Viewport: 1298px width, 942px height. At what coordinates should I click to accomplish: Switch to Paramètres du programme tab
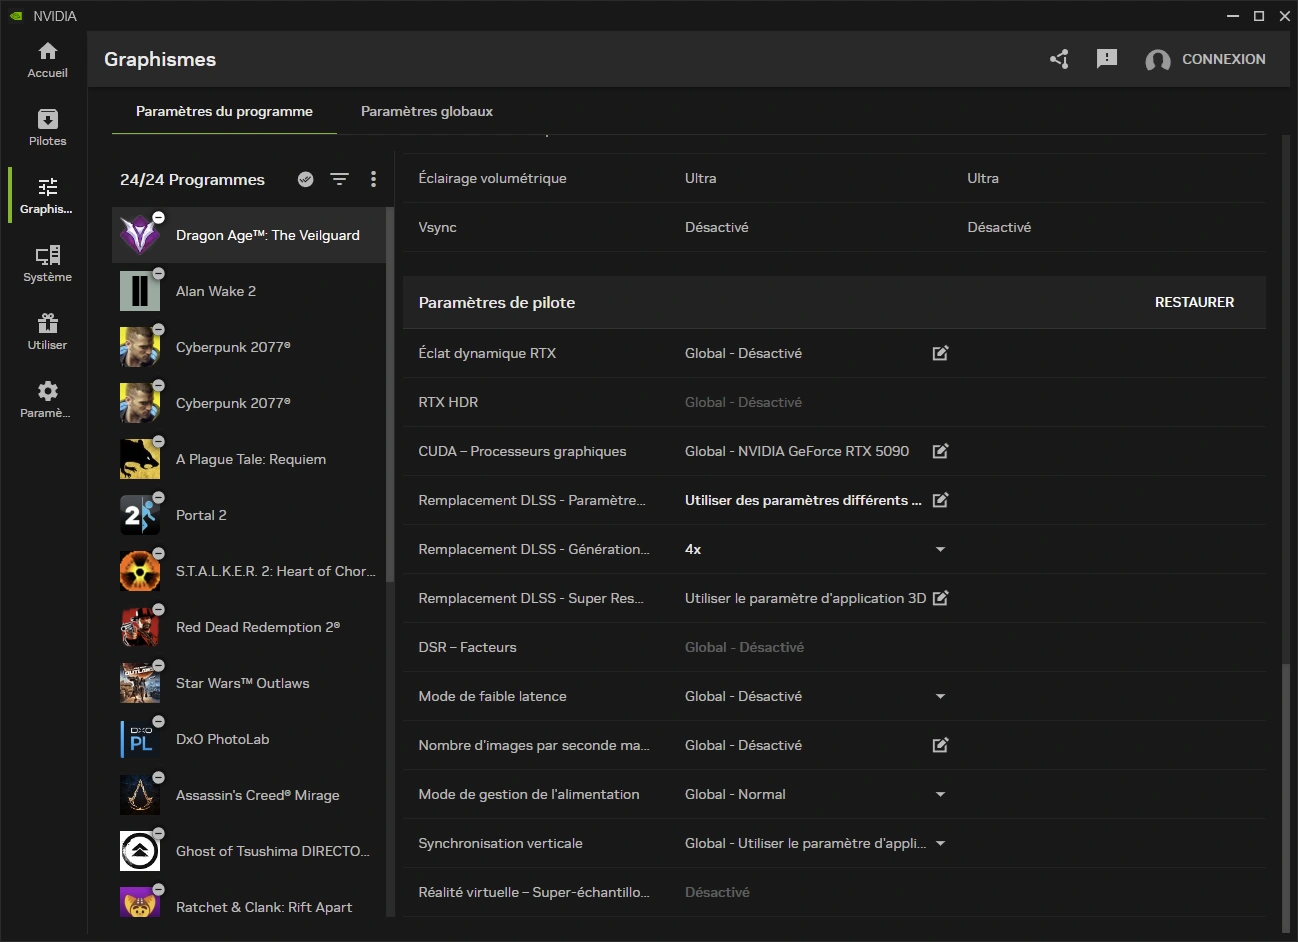224,111
